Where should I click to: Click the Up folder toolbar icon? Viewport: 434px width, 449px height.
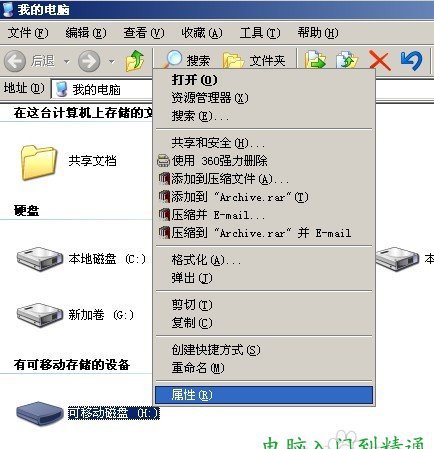(x=135, y=61)
